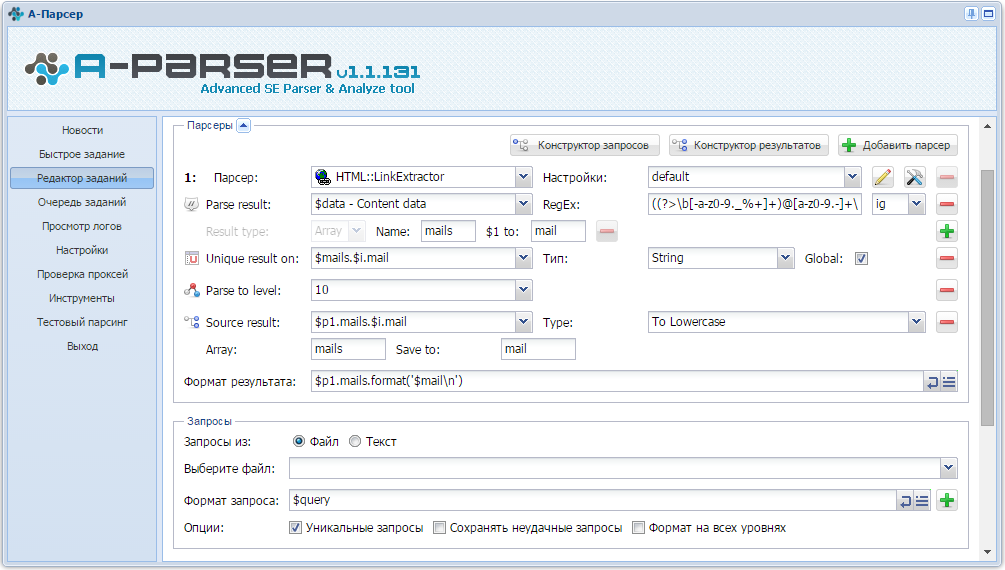Open the Парсер HTML::LinkExtractor dropdown

(x=524, y=177)
